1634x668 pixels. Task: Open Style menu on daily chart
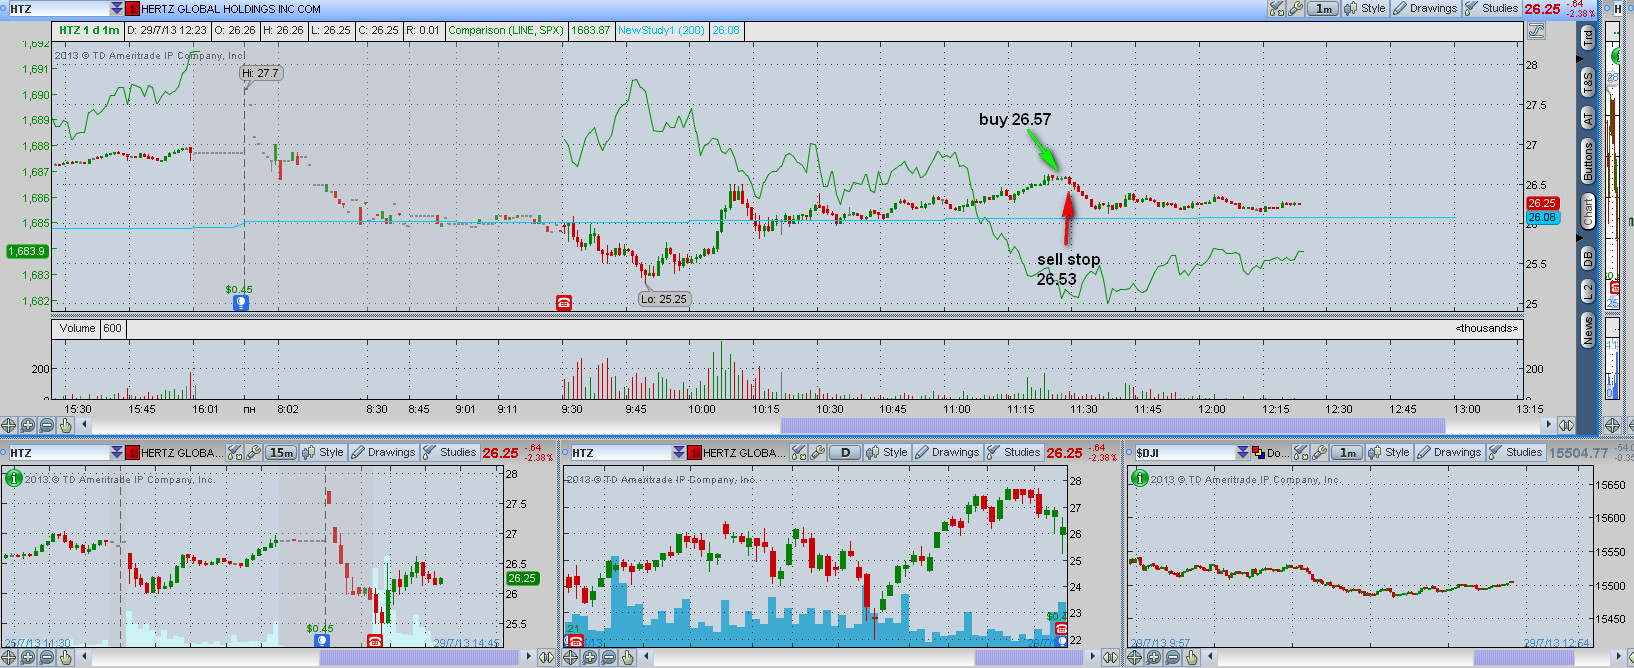point(887,453)
